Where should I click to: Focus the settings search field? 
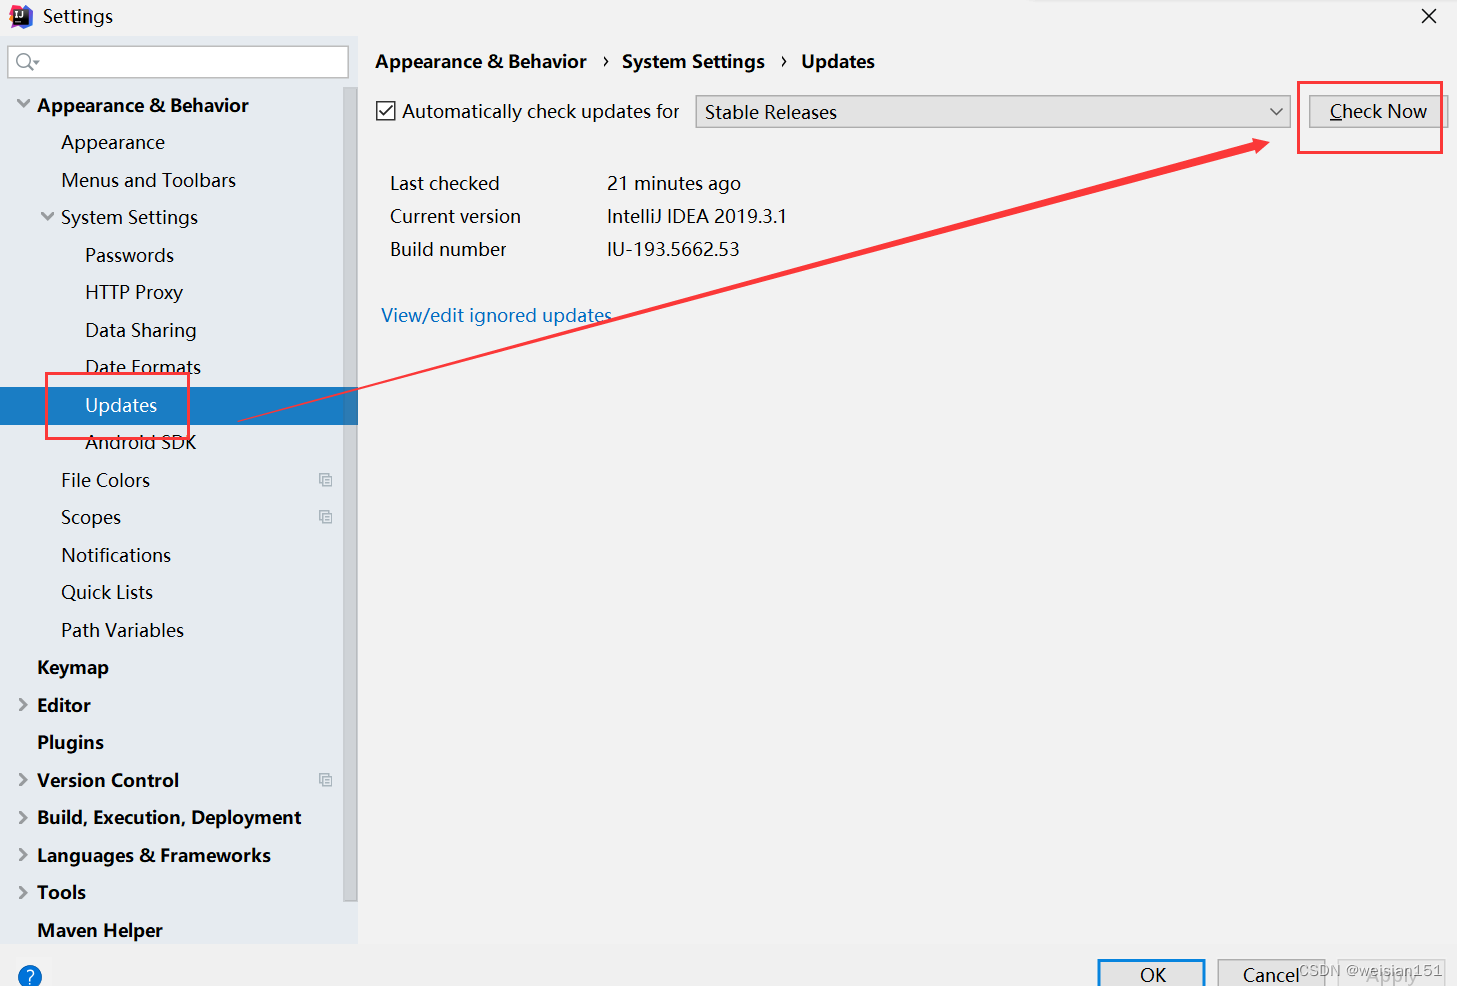coord(178,62)
